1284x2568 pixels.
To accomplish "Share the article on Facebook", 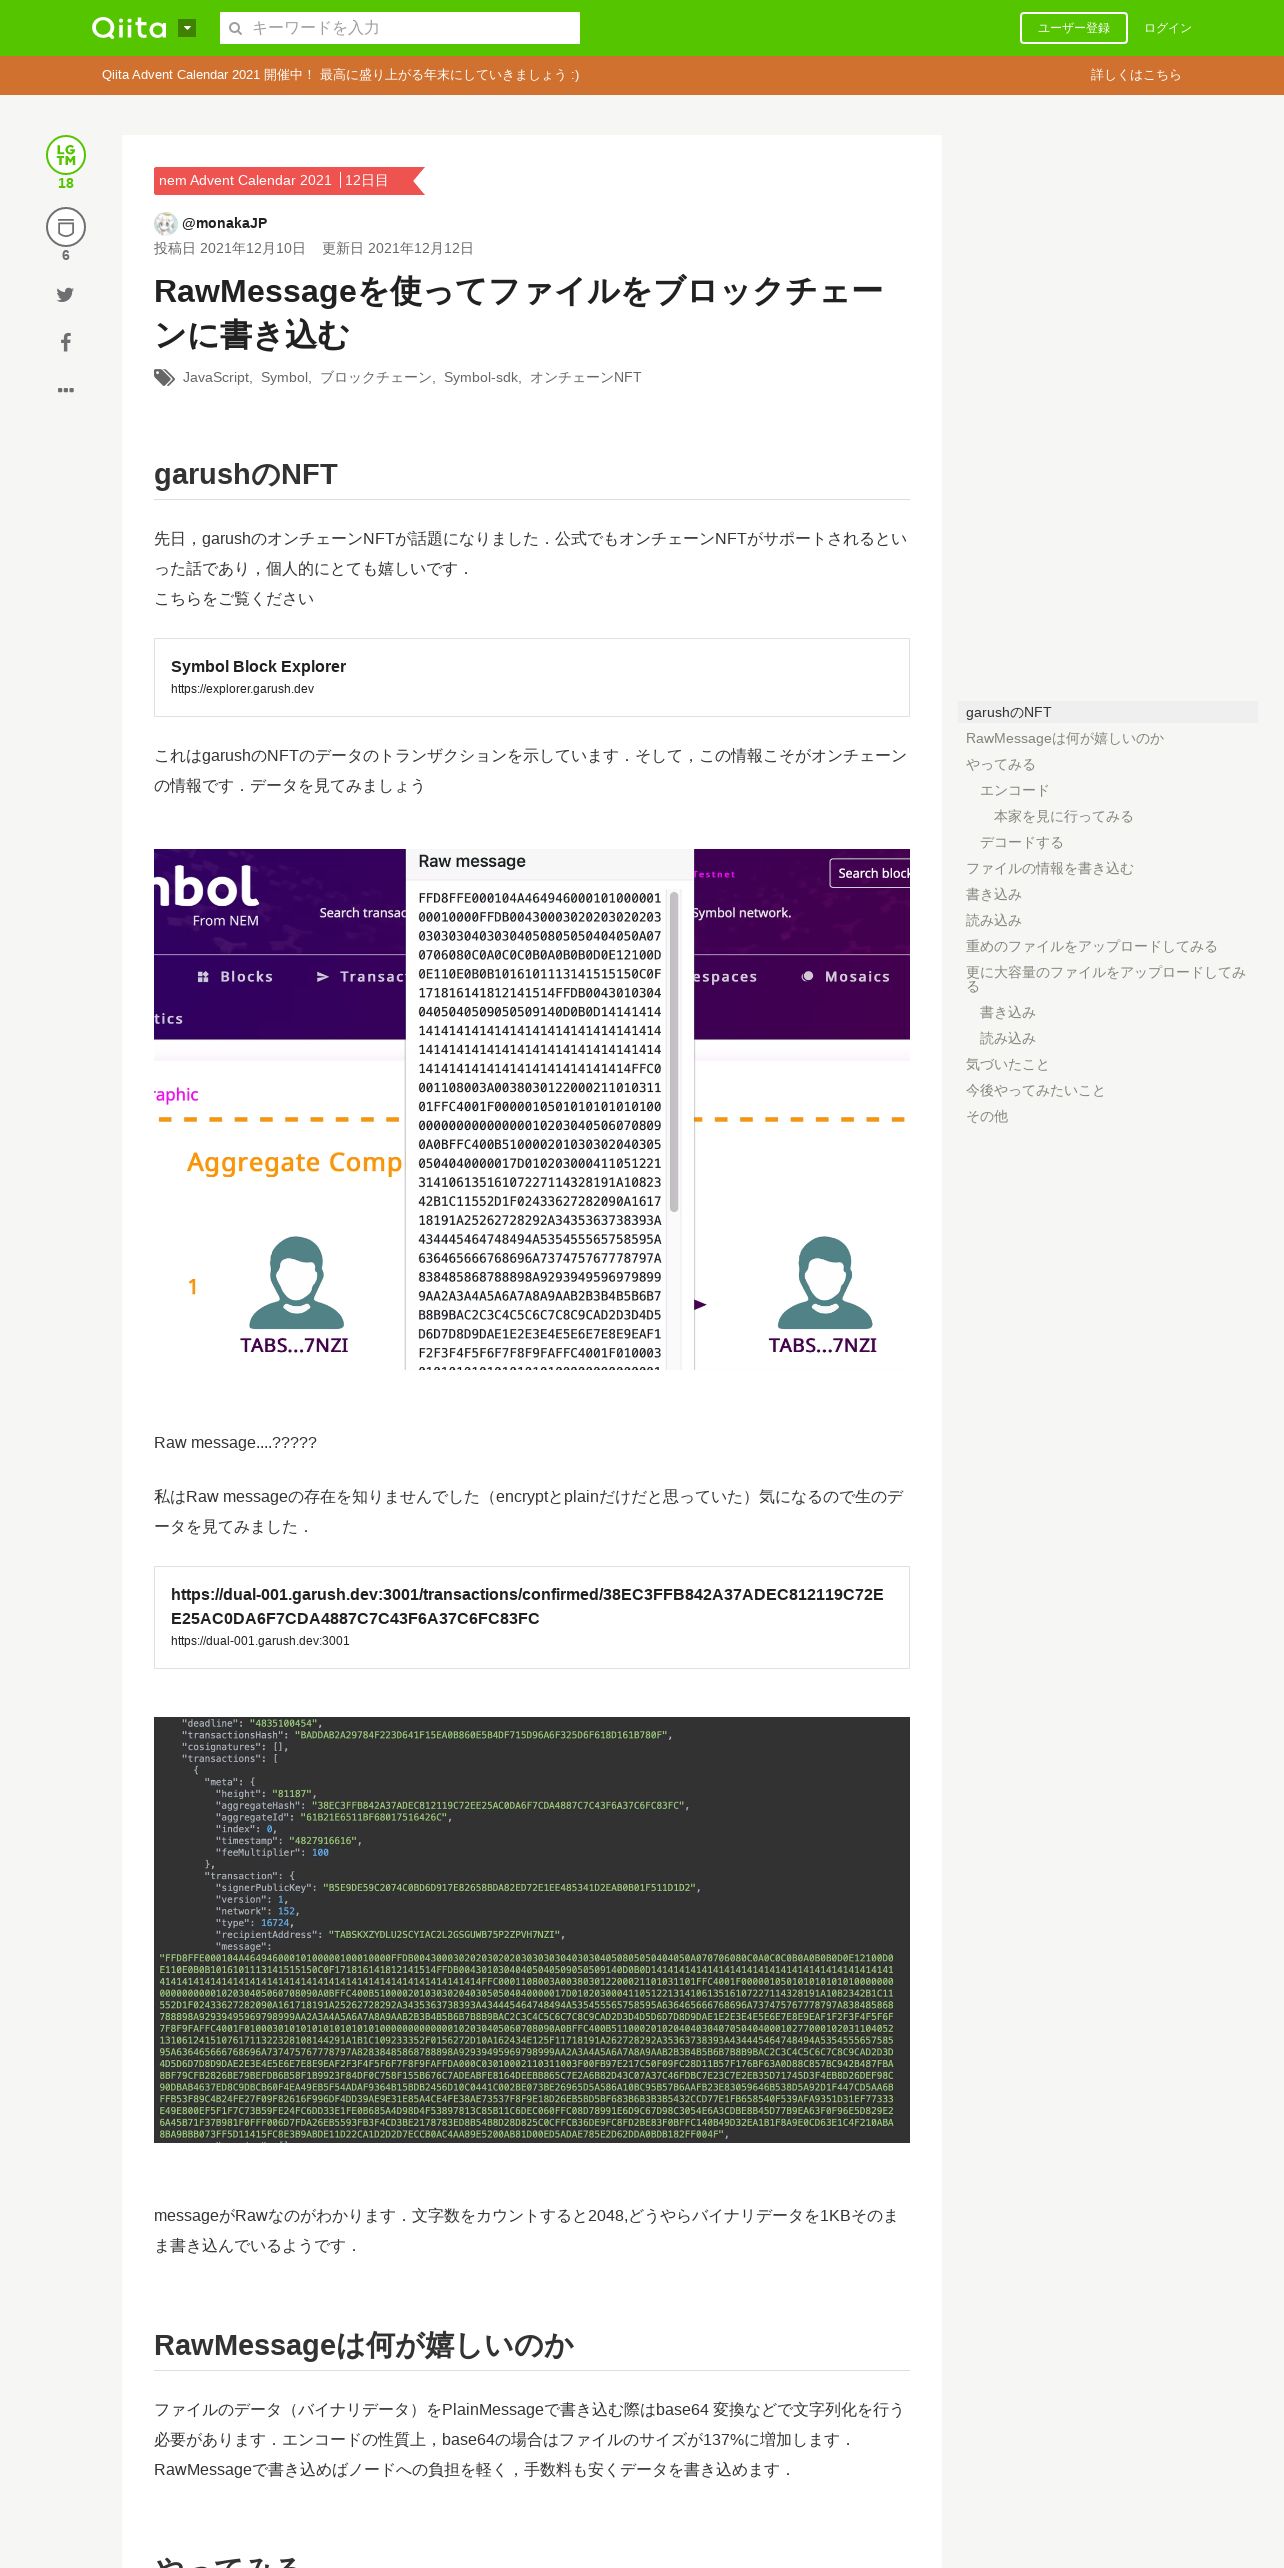I will (65, 343).
